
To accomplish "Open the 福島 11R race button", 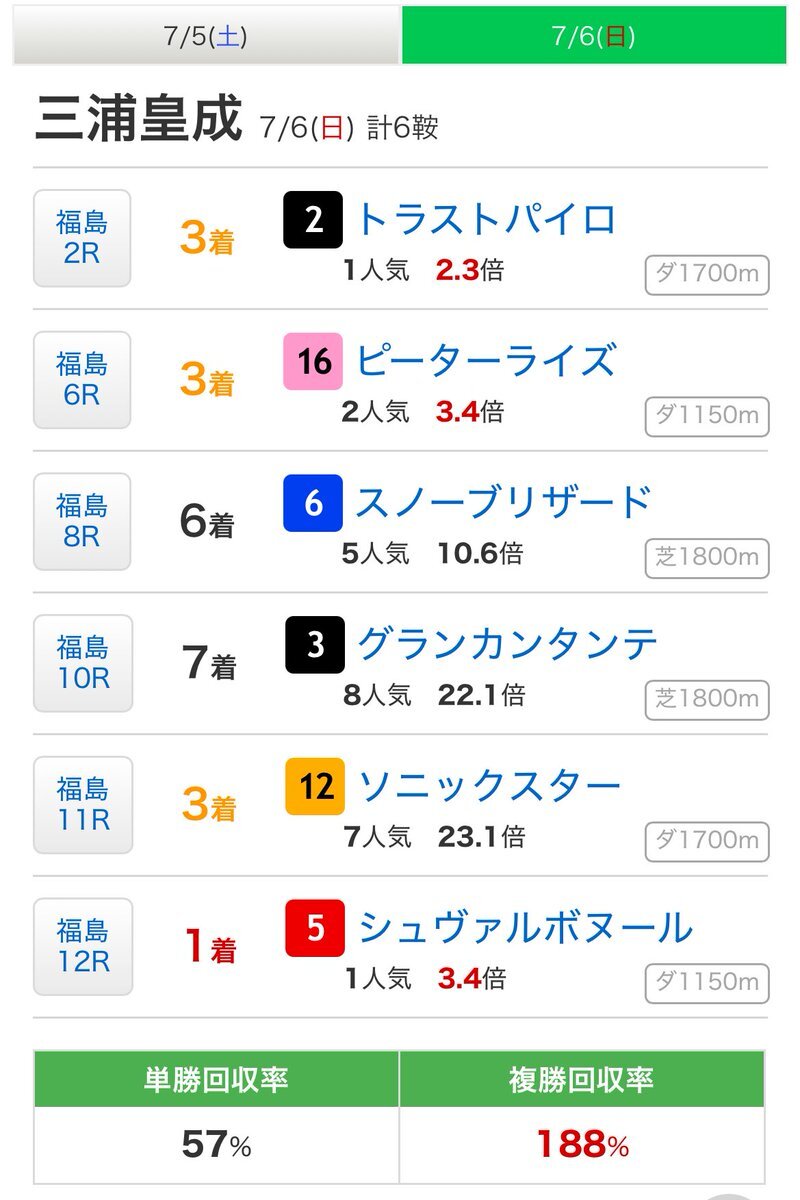I will (82, 805).
